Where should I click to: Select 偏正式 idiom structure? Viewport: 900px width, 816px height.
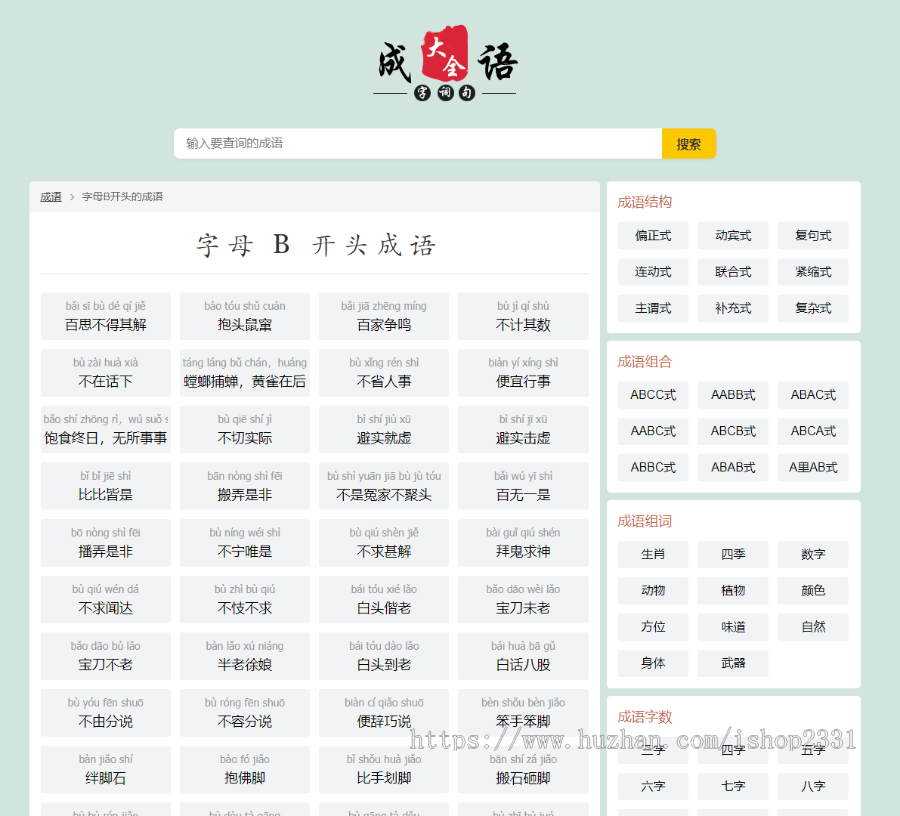[653, 236]
